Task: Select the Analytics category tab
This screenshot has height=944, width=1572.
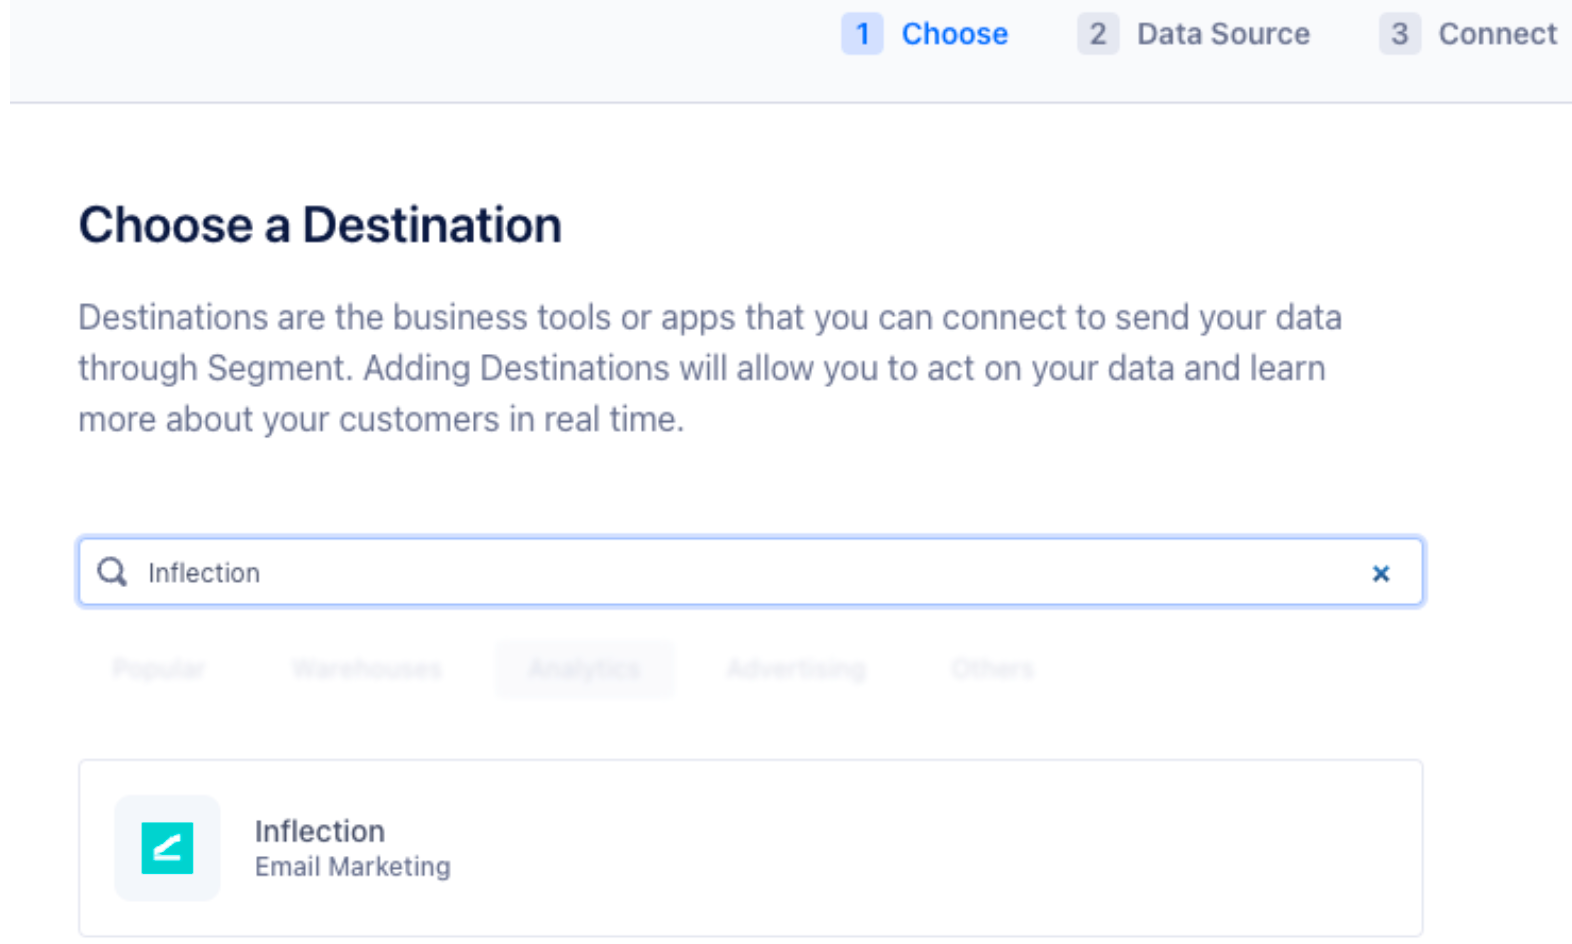Action: [x=584, y=669]
